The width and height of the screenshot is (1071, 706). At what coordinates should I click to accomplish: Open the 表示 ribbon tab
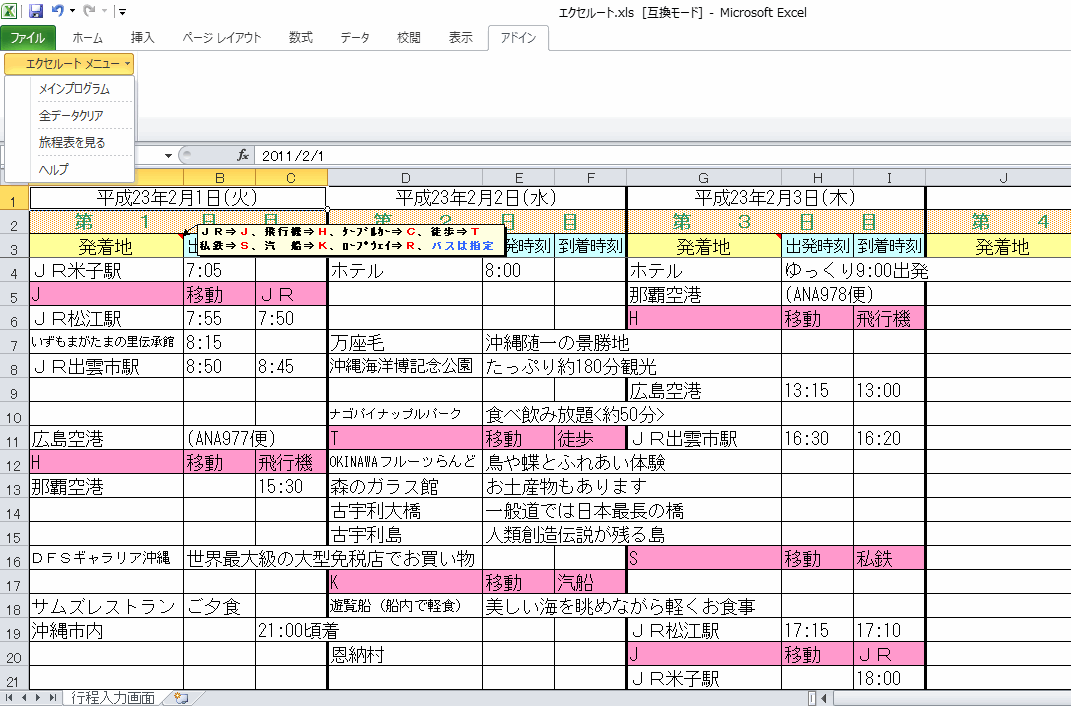[460, 38]
